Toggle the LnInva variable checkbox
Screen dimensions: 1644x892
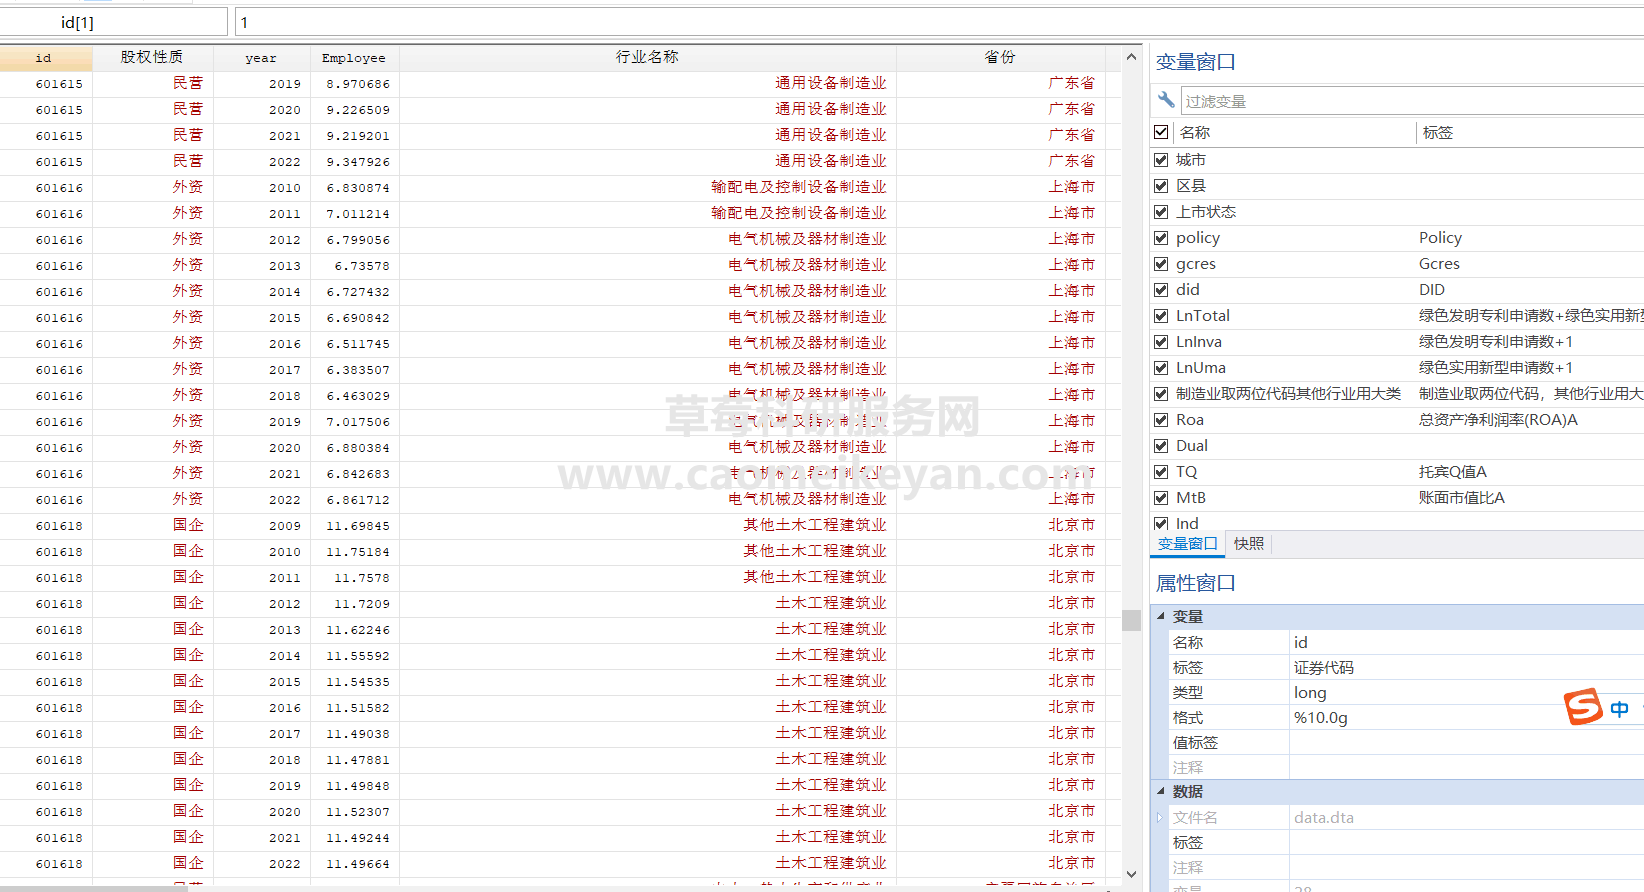[x=1161, y=342]
